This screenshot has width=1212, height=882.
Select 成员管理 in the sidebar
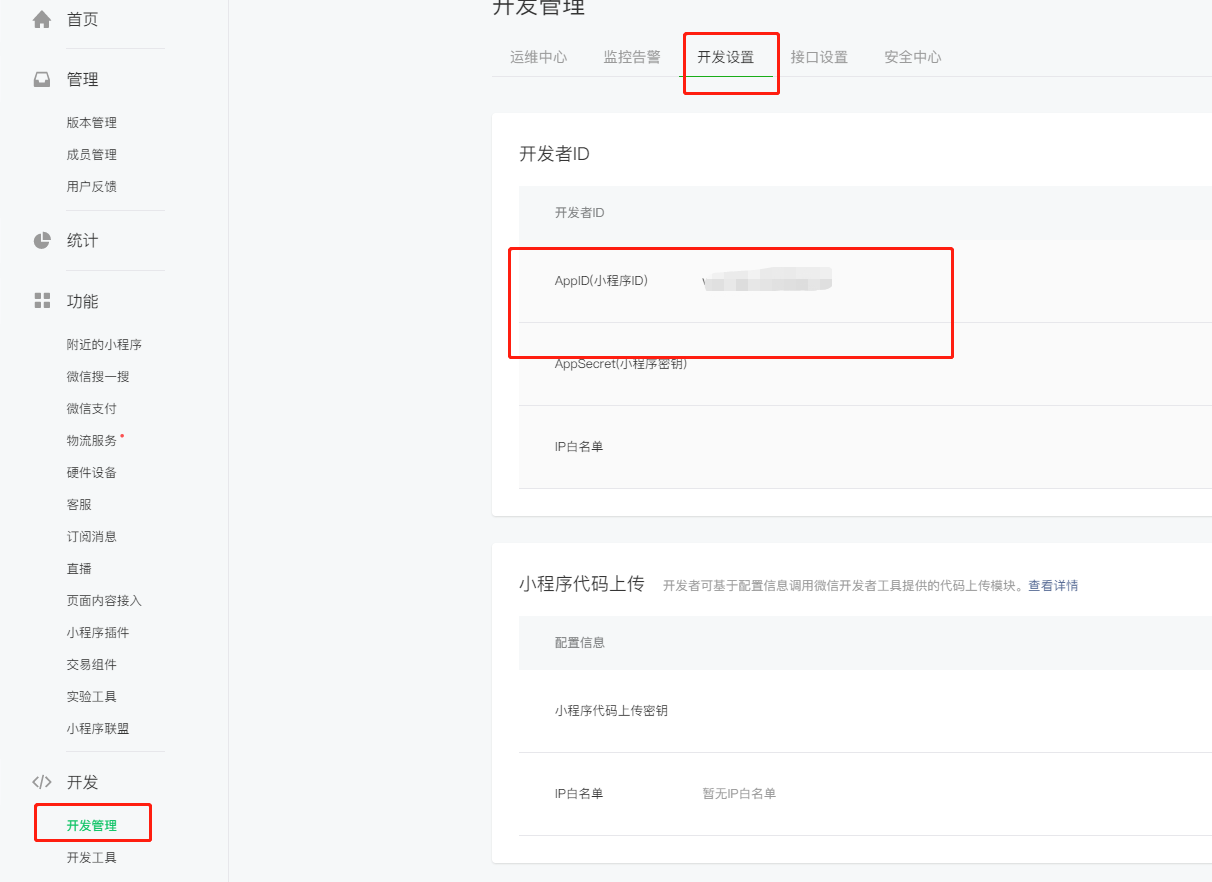(x=92, y=155)
